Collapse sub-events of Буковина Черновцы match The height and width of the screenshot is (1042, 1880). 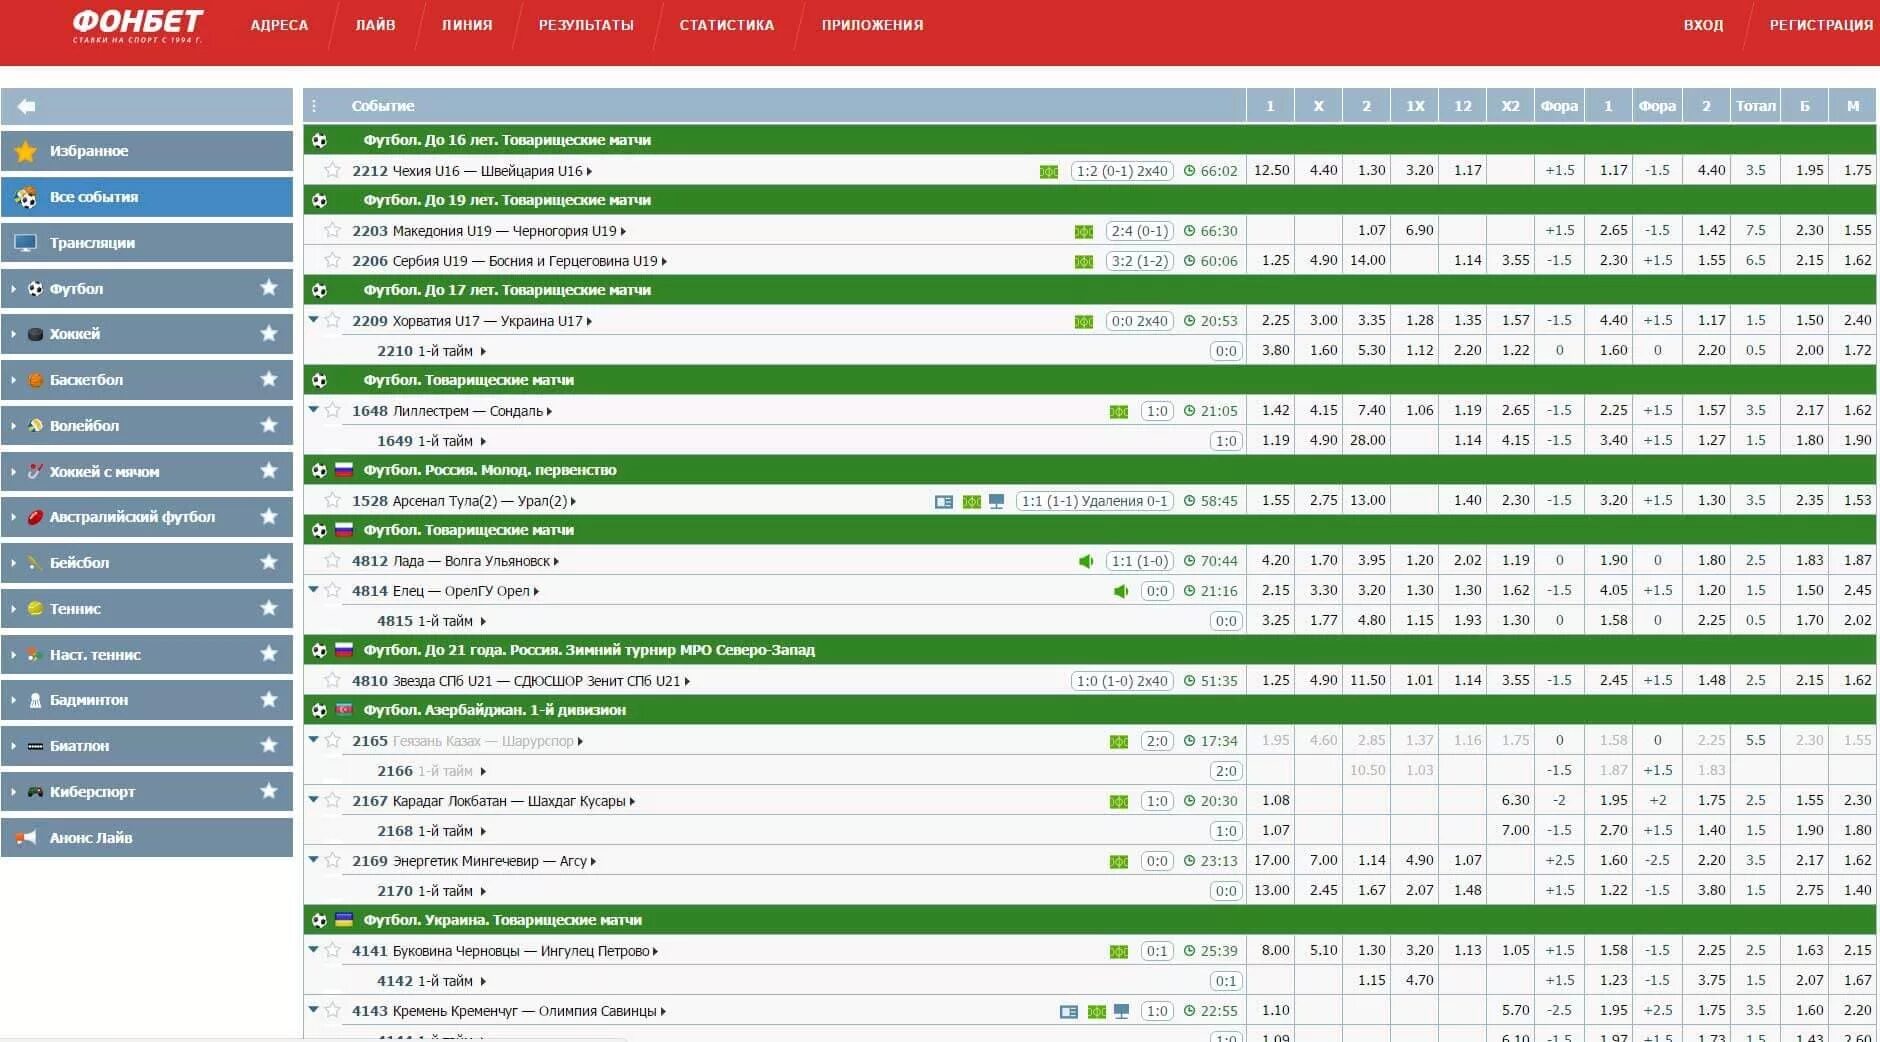coord(313,950)
